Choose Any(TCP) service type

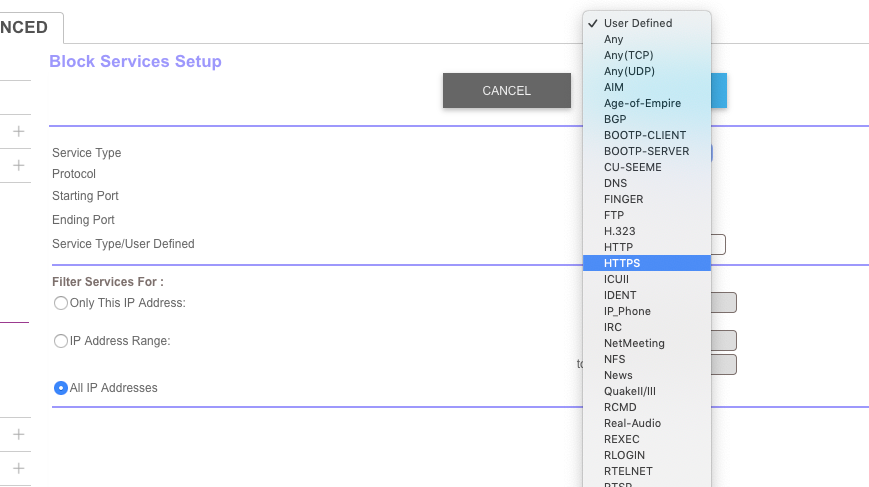(628, 55)
